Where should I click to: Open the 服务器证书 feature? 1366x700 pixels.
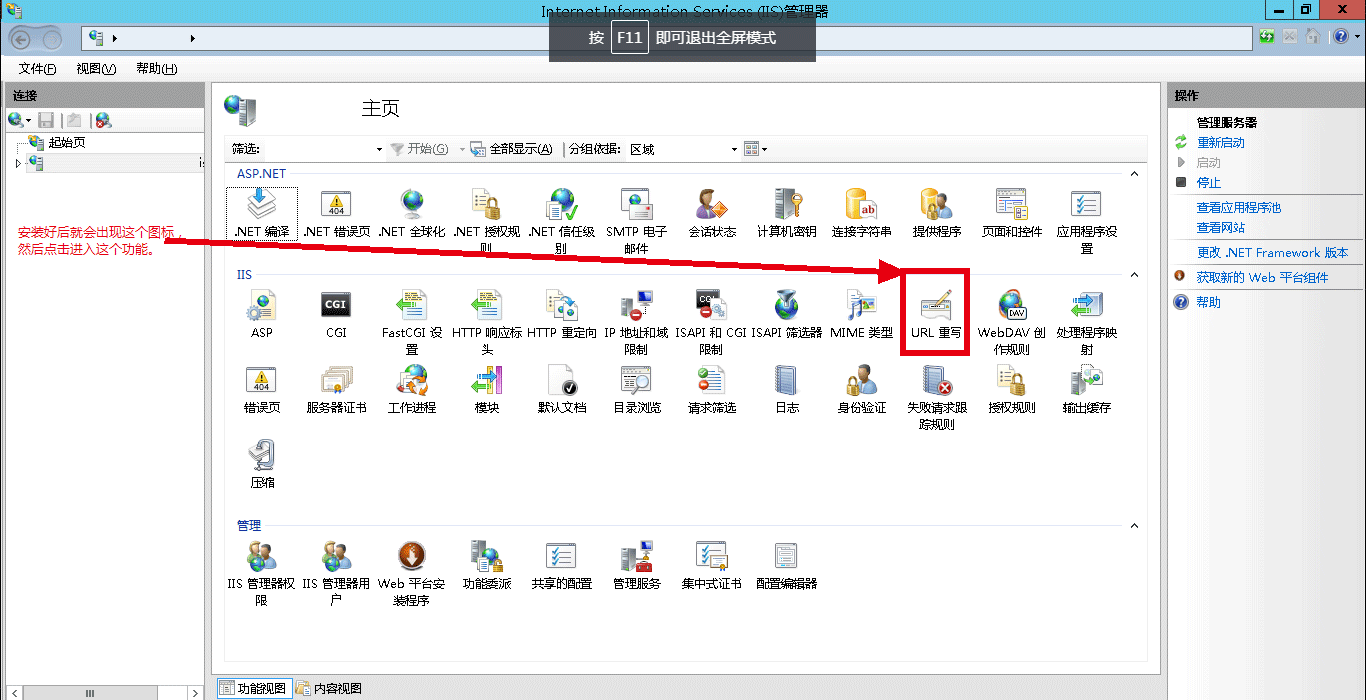336,390
